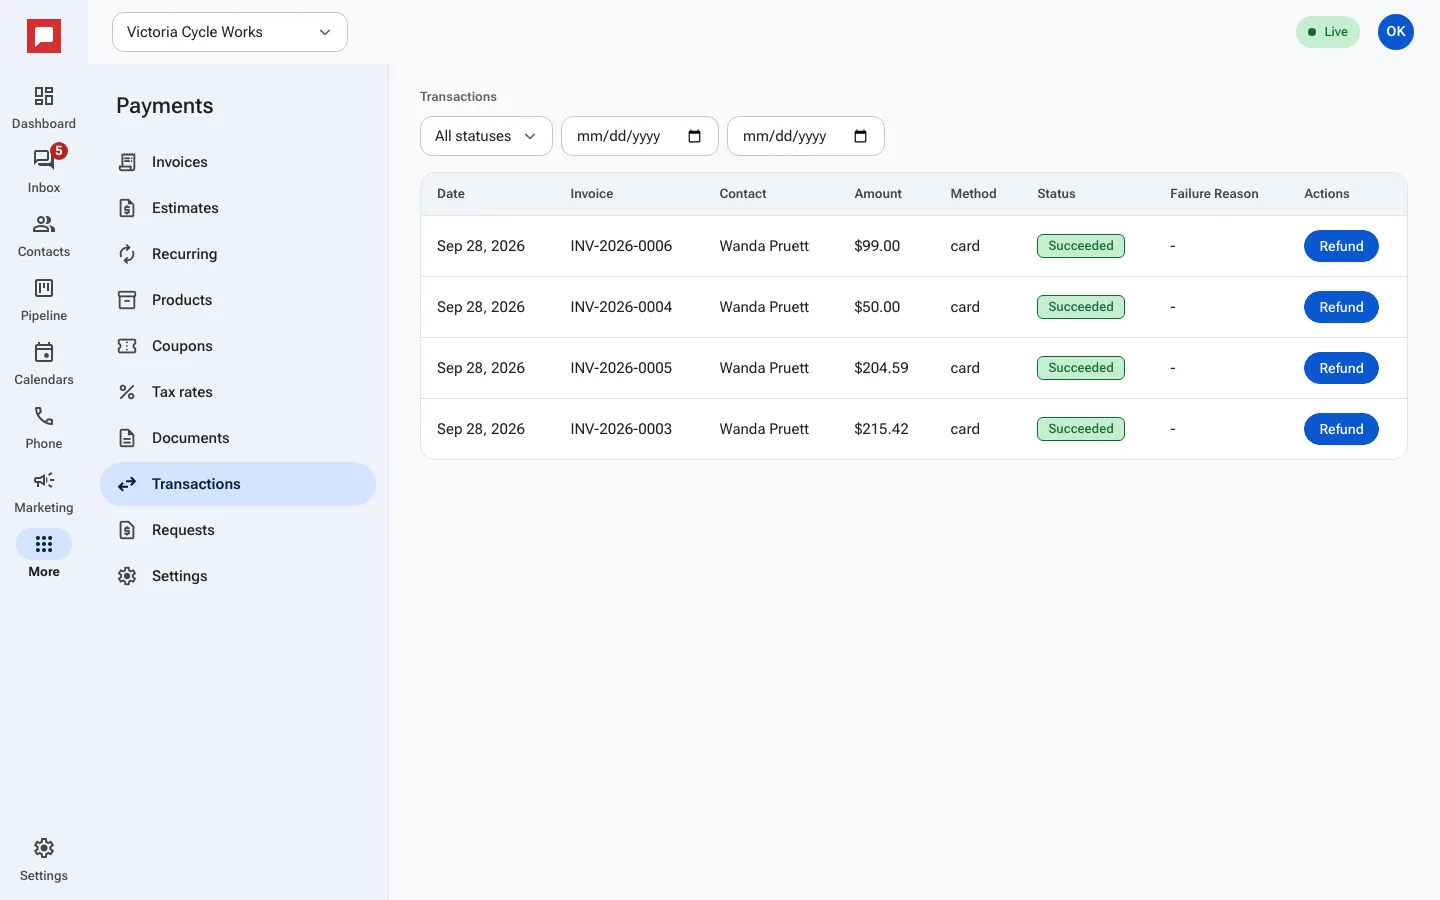Click the Recurring cycle icon
The height and width of the screenshot is (900, 1440).
(x=127, y=254)
